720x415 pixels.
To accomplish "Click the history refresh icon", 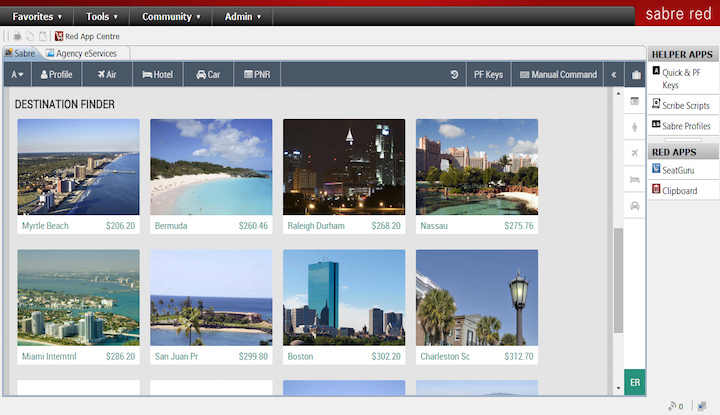I will click(454, 74).
